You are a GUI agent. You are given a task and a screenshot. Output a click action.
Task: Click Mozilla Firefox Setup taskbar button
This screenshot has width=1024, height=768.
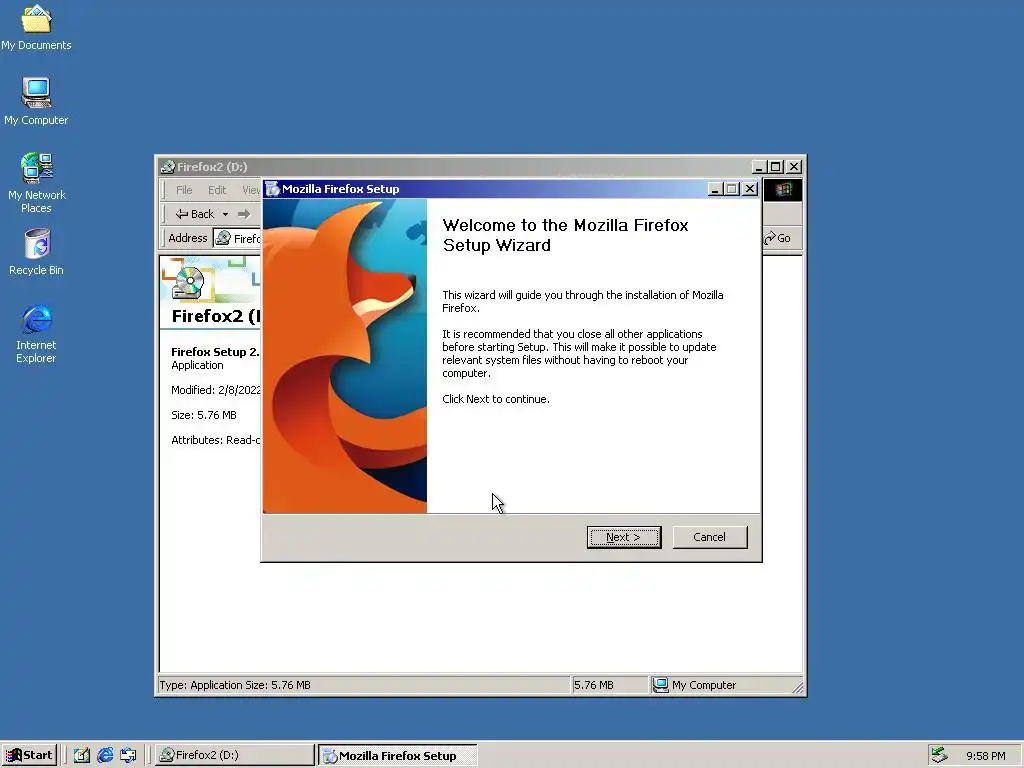pyautogui.click(x=397, y=756)
